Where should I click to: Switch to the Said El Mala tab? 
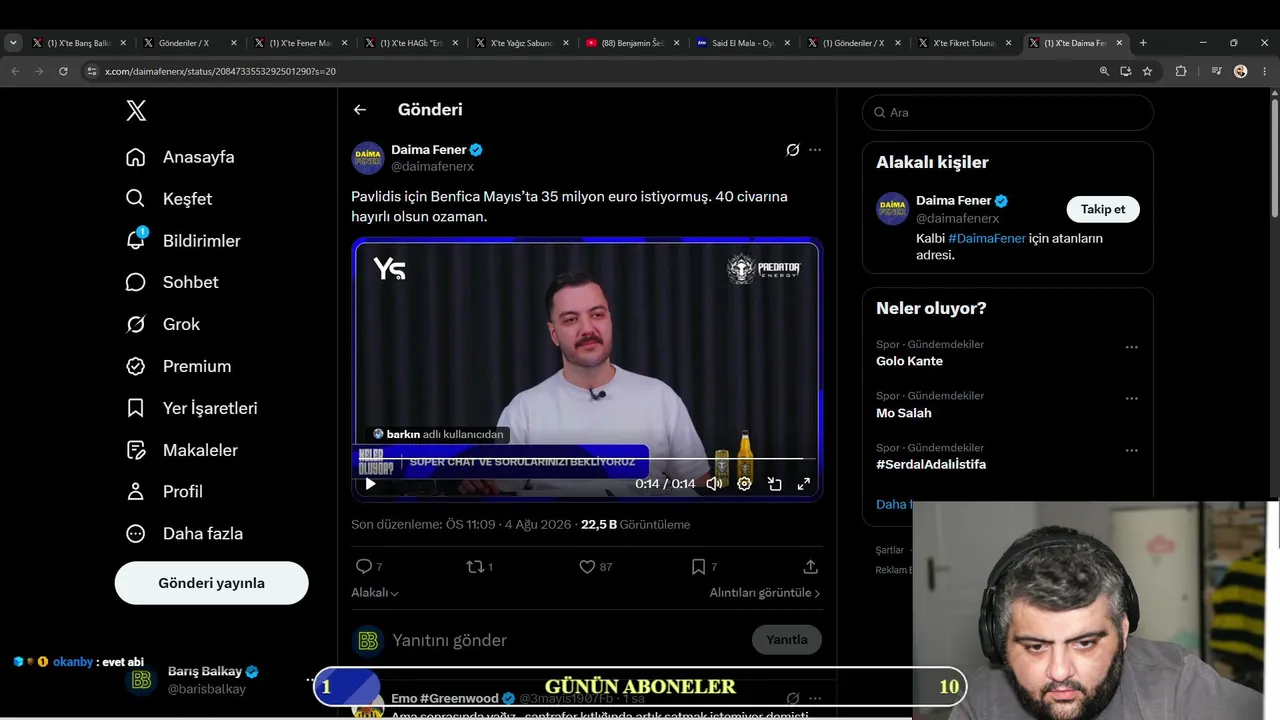(743, 43)
